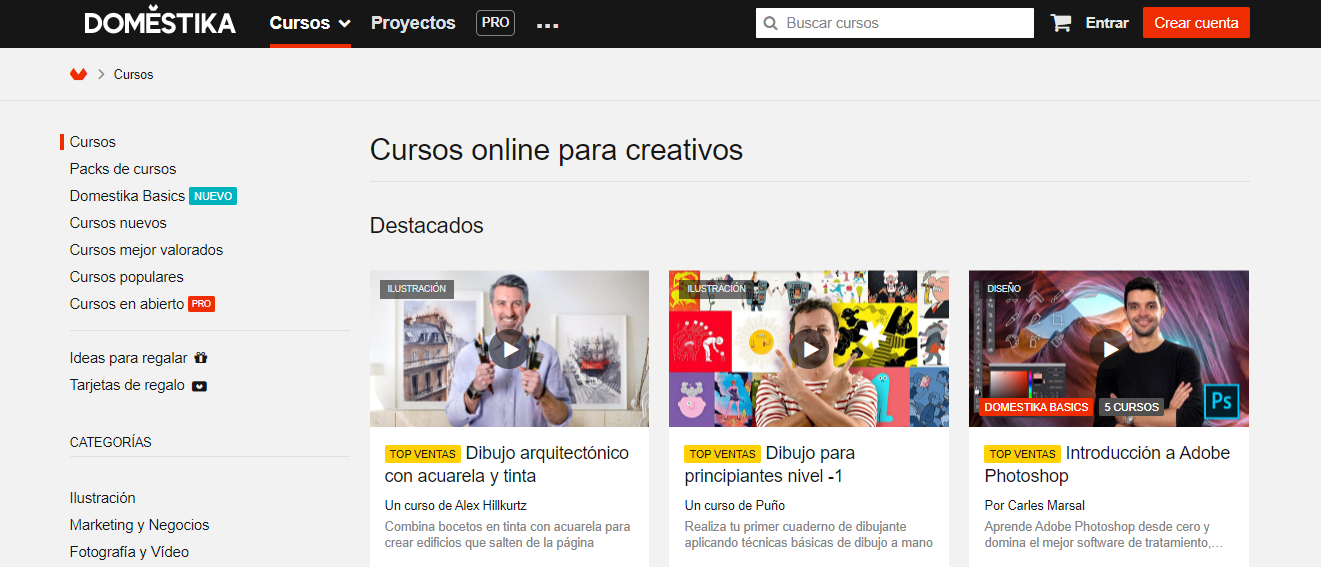Click ILUSTRACIÓN tag on Dibujo arquitectónico card
Viewport: 1321px width, 567px height.
click(417, 289)
